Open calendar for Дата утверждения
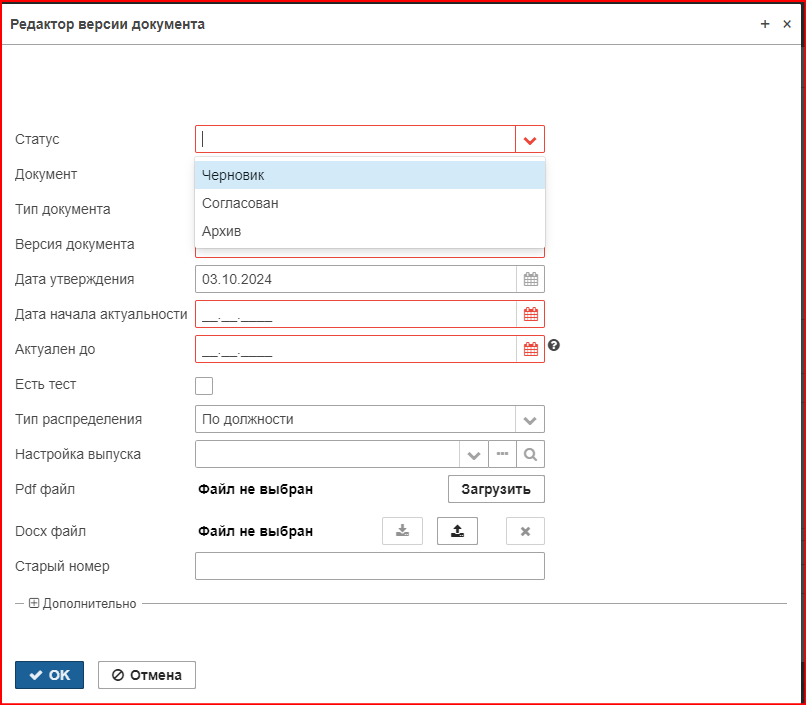This screenshot has width=806, height=705. [530, 279]
